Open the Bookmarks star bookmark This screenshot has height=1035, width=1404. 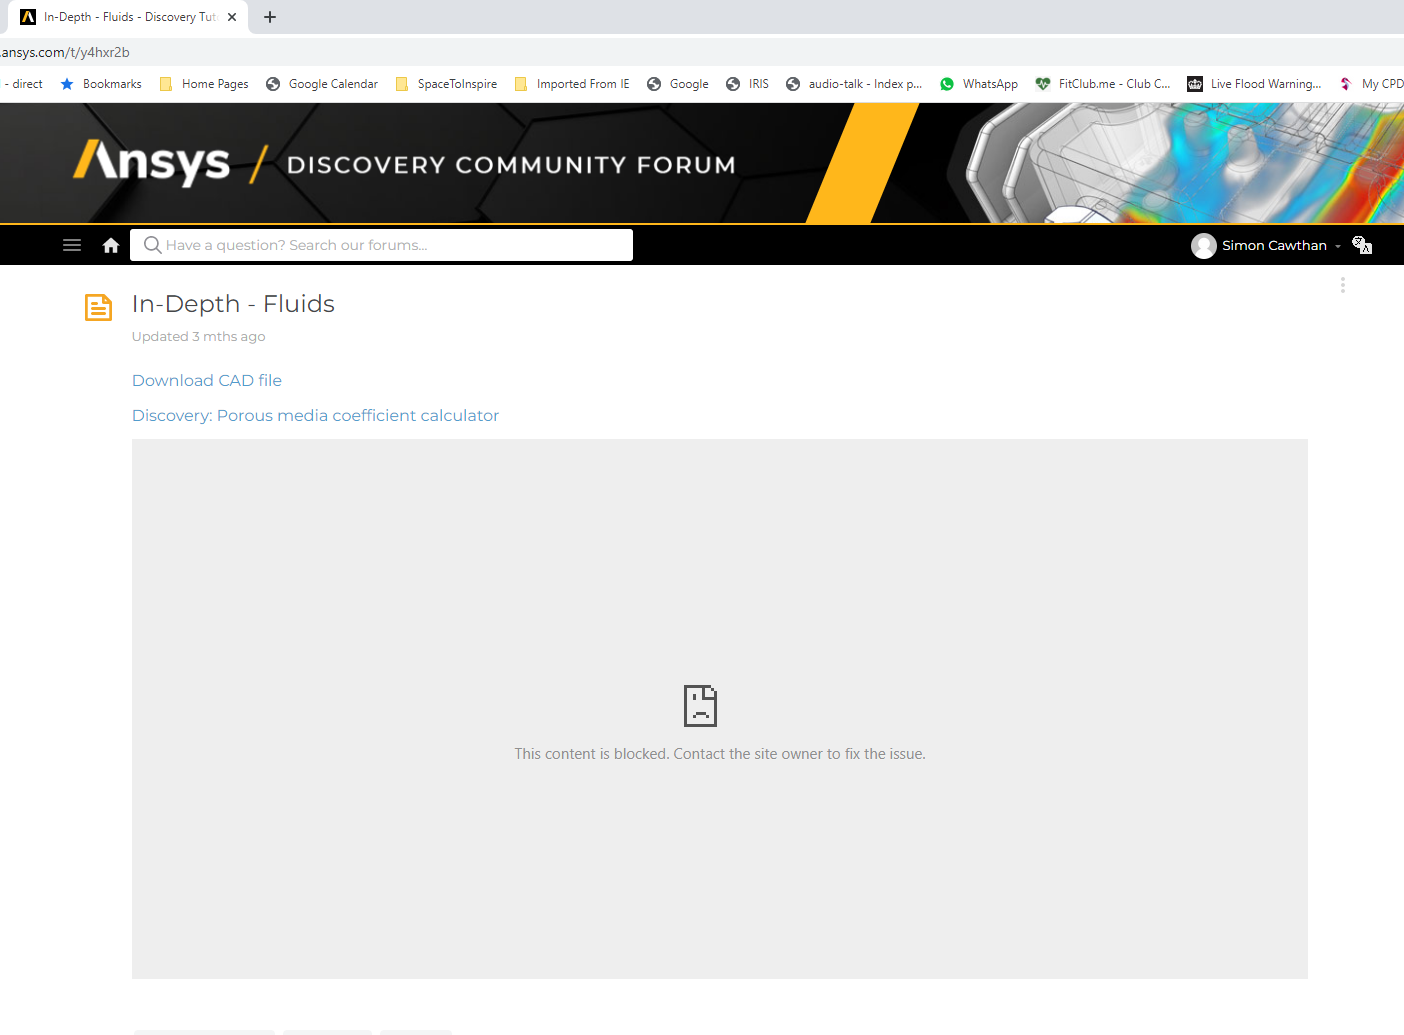pos(101,84)
